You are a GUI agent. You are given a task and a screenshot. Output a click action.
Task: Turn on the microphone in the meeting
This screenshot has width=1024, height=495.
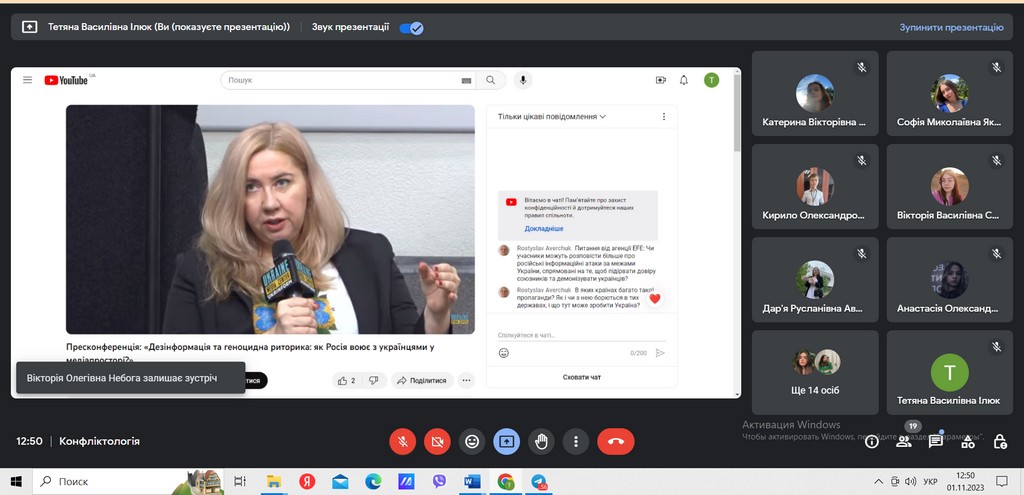[x=403, y=440]
